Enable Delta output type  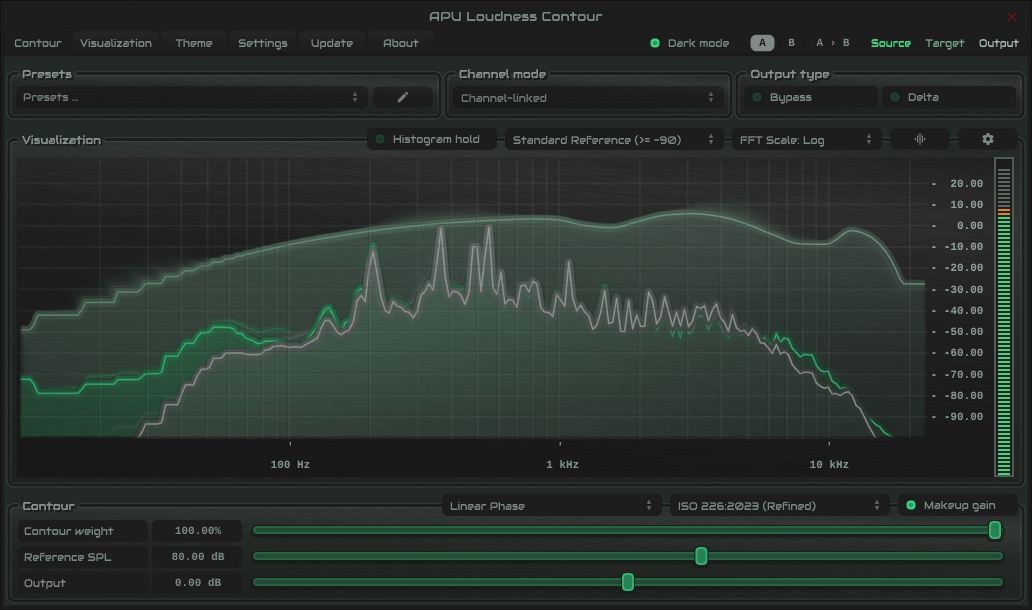[x=949, y=97]
